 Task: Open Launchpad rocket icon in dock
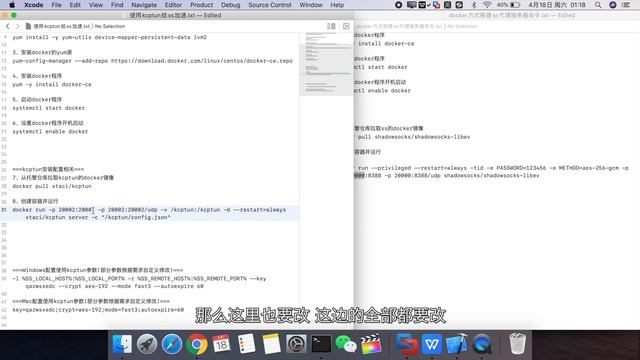pyautogui.click(x=147, y=344)
